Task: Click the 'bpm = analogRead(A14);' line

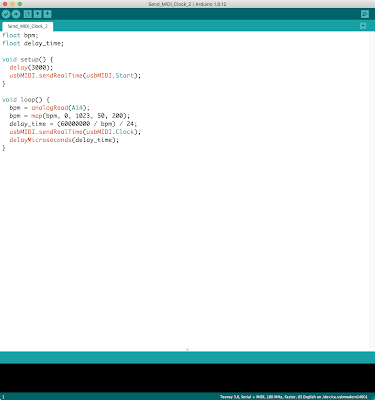Action: (49, 108)
